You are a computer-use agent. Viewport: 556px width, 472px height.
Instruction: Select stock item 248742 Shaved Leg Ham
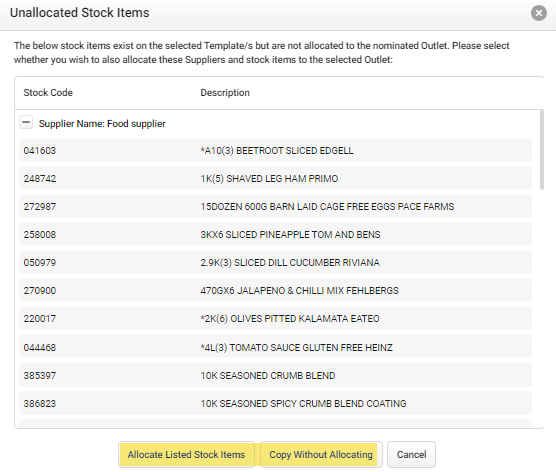[275, 178]
